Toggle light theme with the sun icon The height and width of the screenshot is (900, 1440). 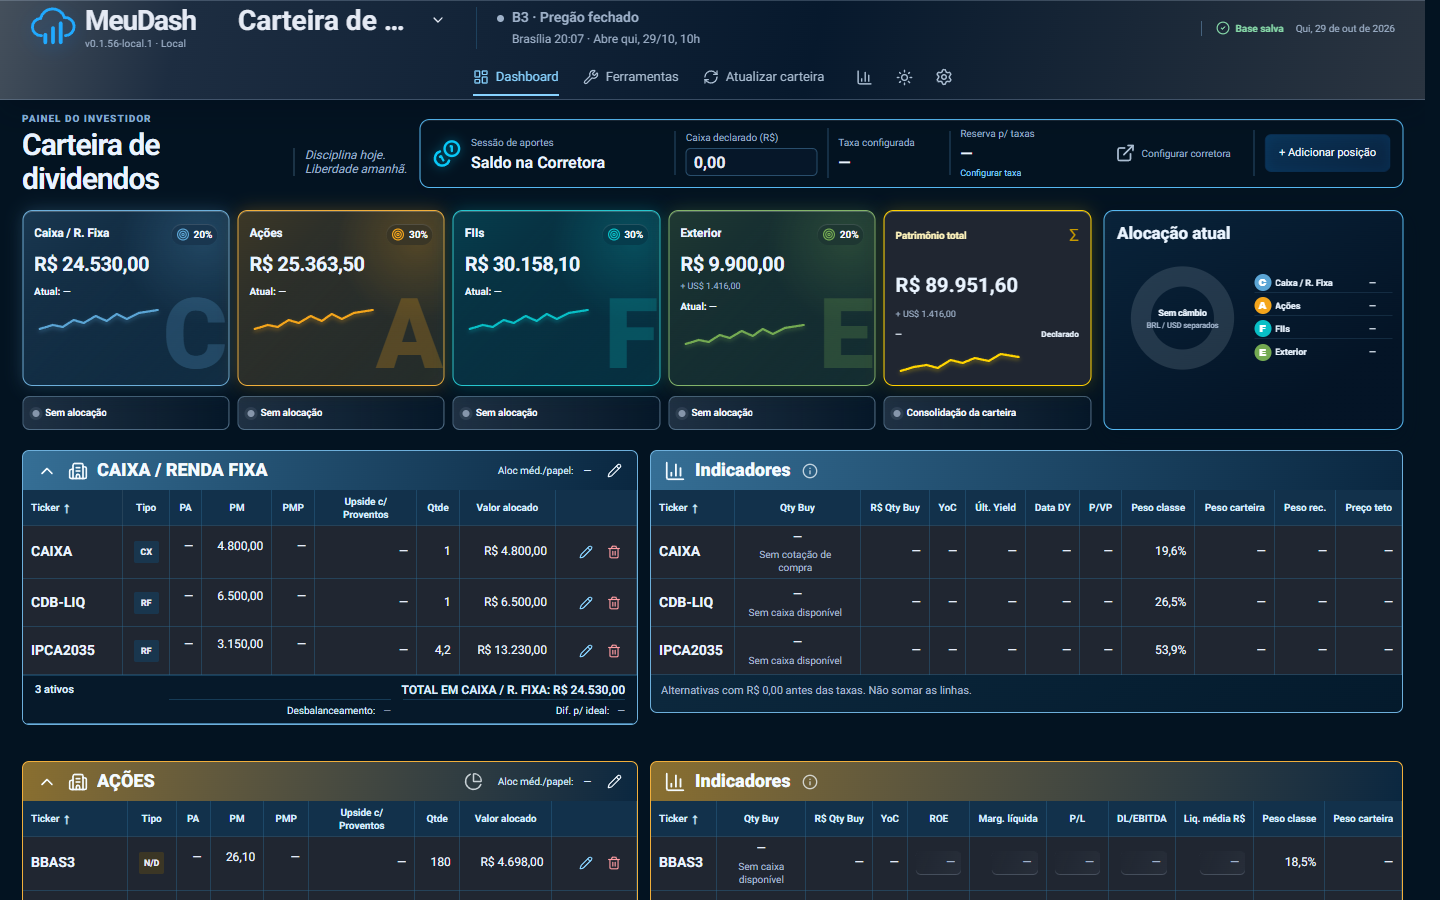pyautogui.click(x=904, y=77)
